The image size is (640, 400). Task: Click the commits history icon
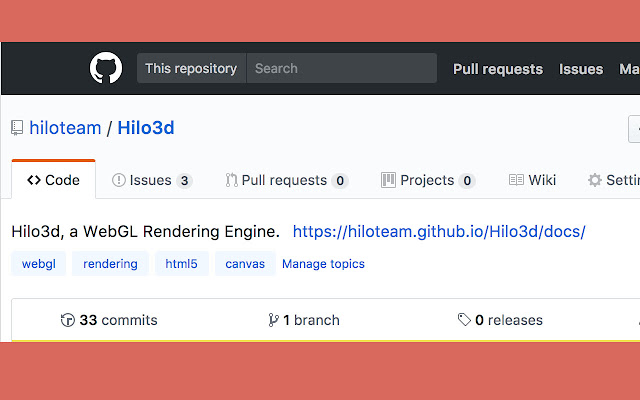[68, 320]
